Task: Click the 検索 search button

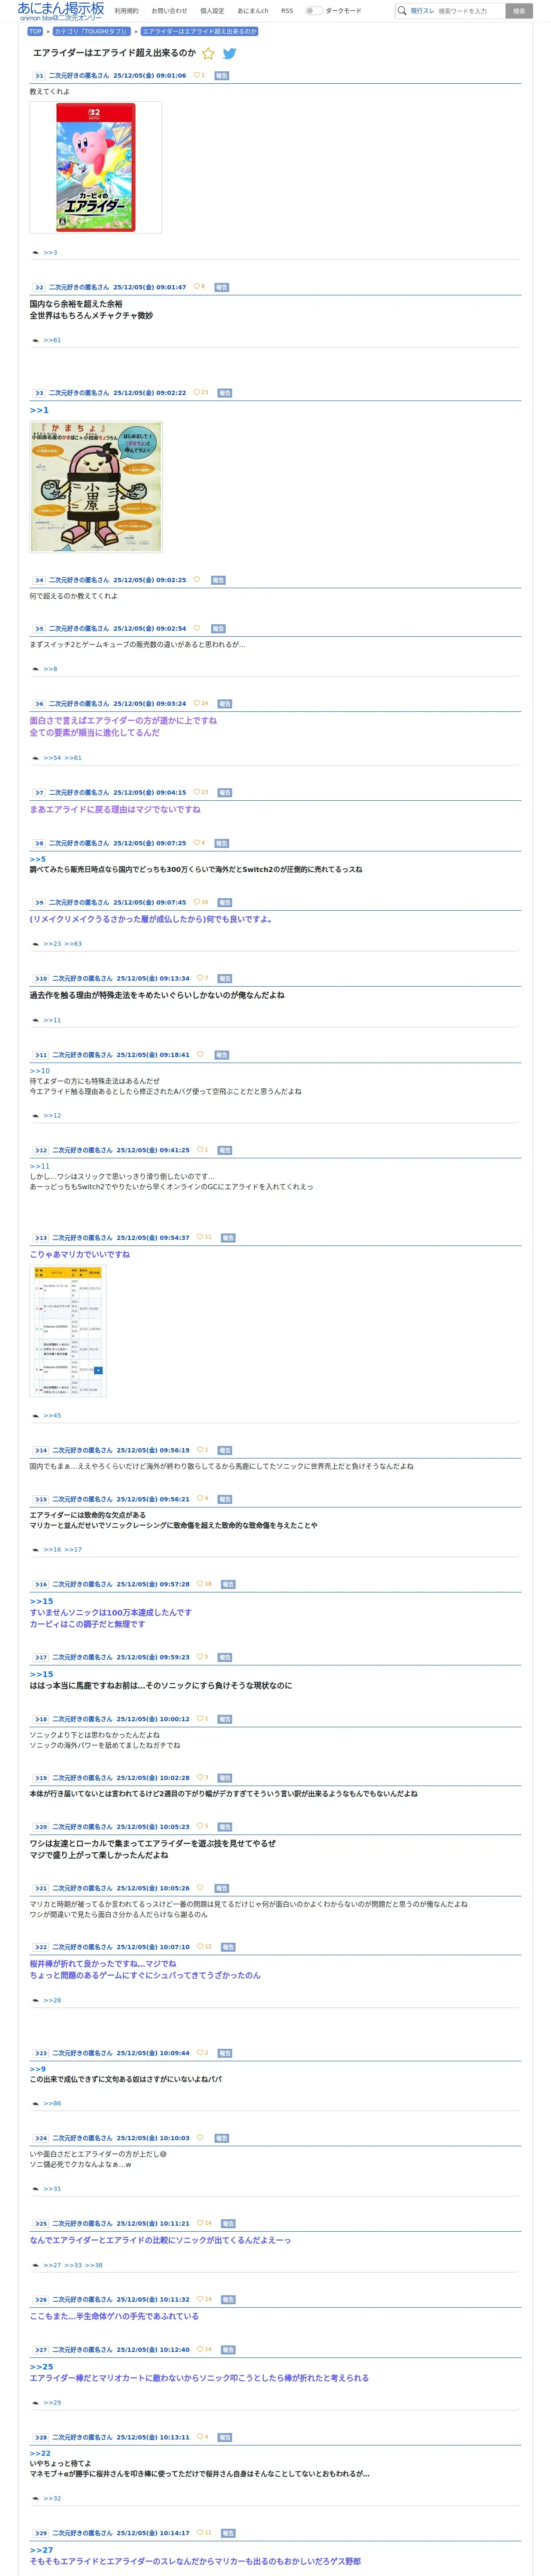Action: click(519, 11)
